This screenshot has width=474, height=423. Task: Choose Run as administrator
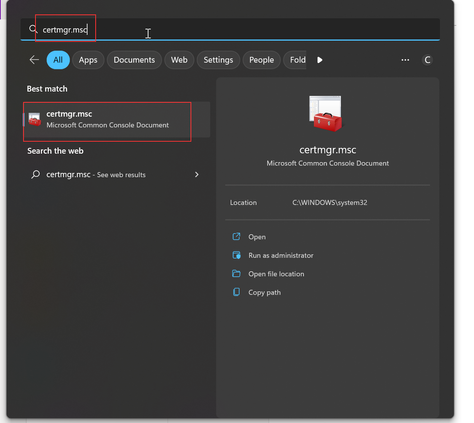[x=281, y=255]
